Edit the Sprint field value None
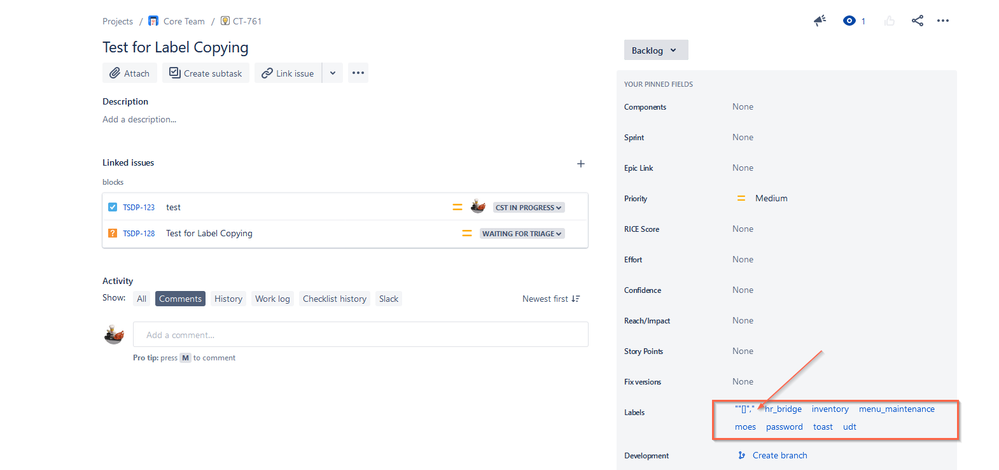The image size is (999, 470). pyautogui.click(x=743, y=138)
